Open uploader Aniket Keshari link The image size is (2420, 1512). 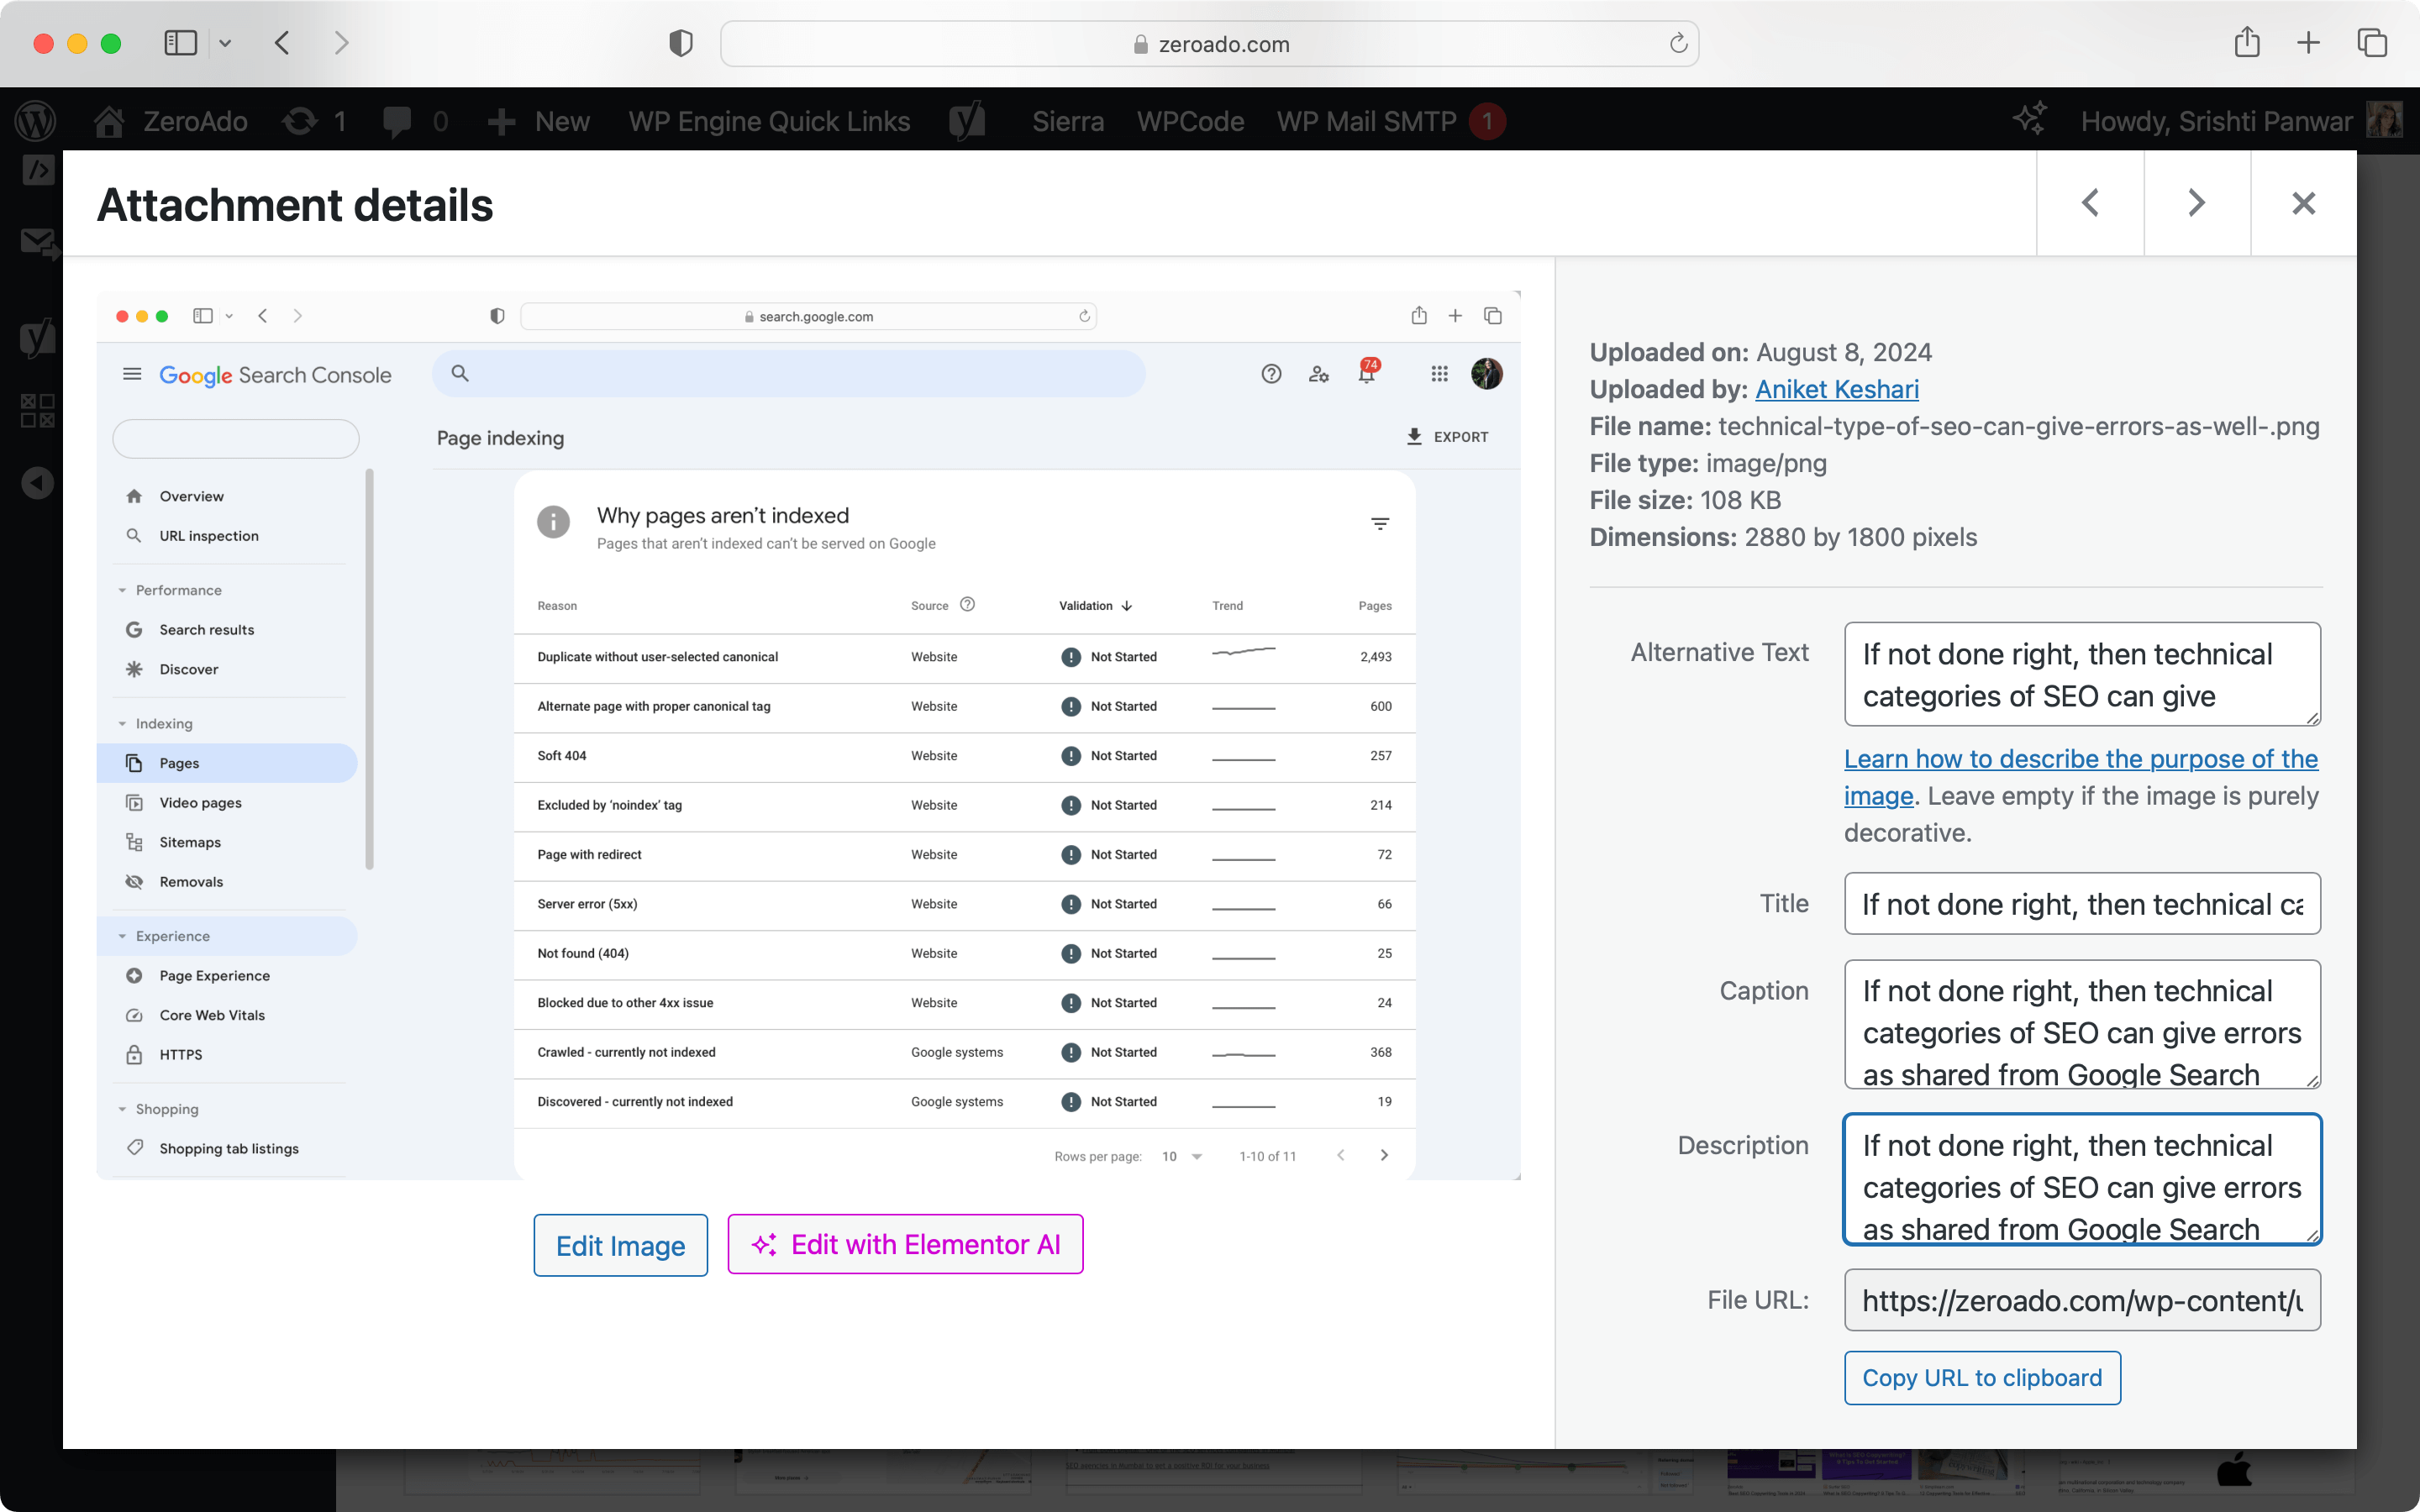click(x=1837, y=389)
